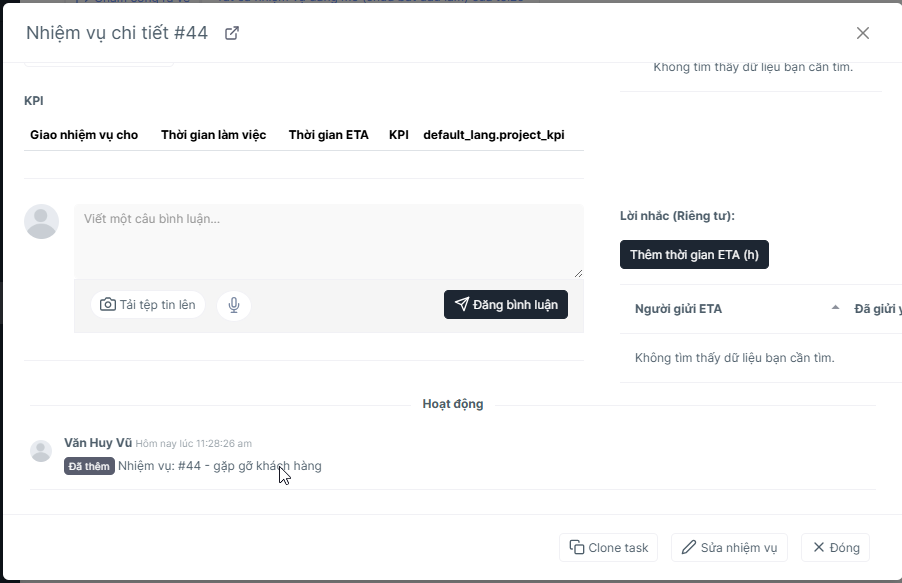Image resolution: width=902 pixels, height=583 pixels.
Task: Open task #44 in new window icon
Action: pos(232,33)
